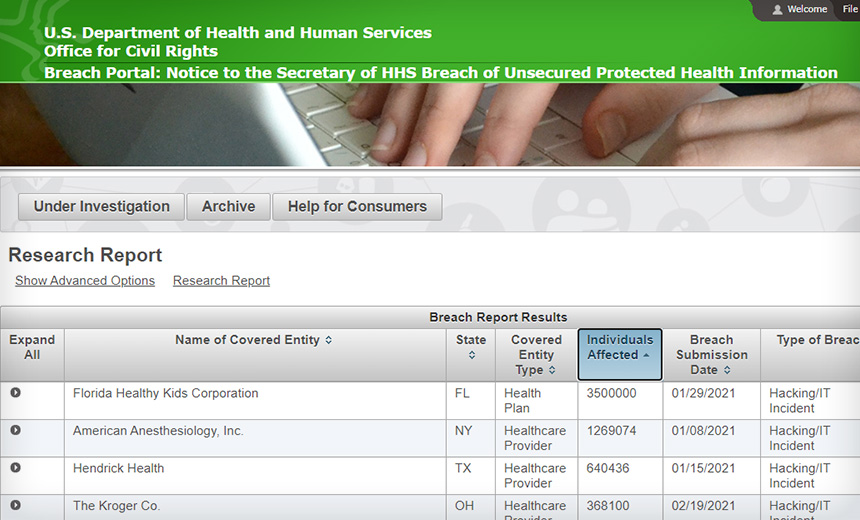The width and height of the screenshot is (860, 520).
Task: Expand The Kroger Co. row details
Action: click(x=15, y=505)
